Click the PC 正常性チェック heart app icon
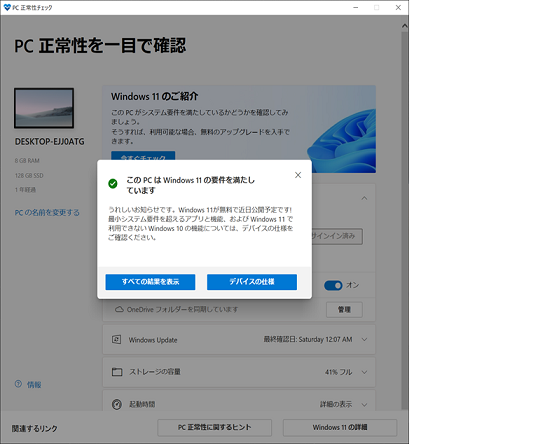Viewport: 538px width, 444px height. (7, 7)
